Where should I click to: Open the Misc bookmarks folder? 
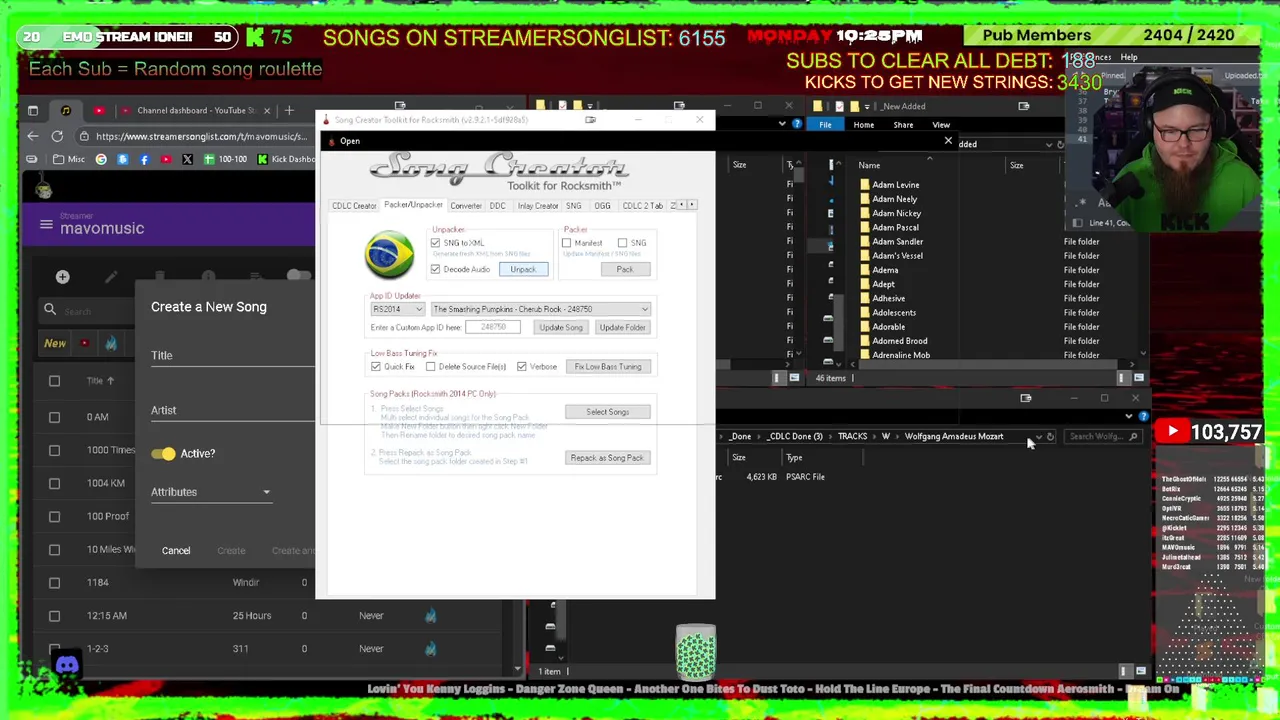pos(70,159)
